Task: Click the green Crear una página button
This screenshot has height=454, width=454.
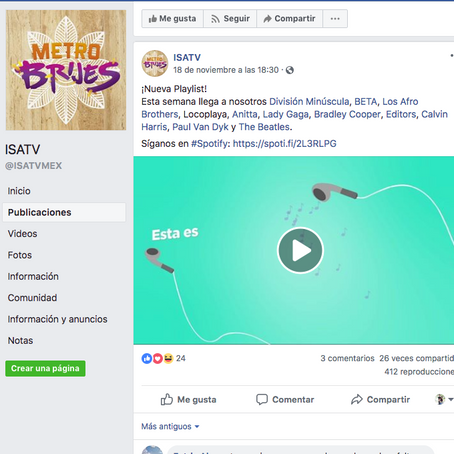Action: tap(45, 368)
